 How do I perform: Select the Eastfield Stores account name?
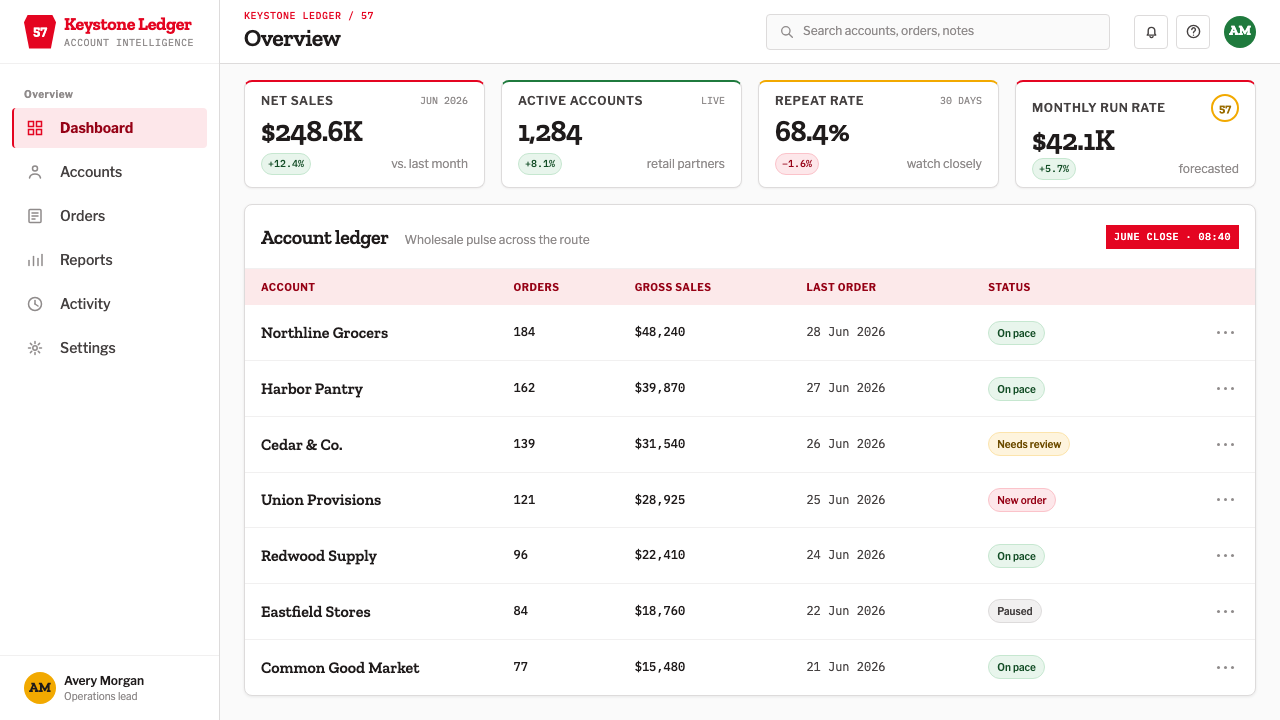tap(316, 612)
